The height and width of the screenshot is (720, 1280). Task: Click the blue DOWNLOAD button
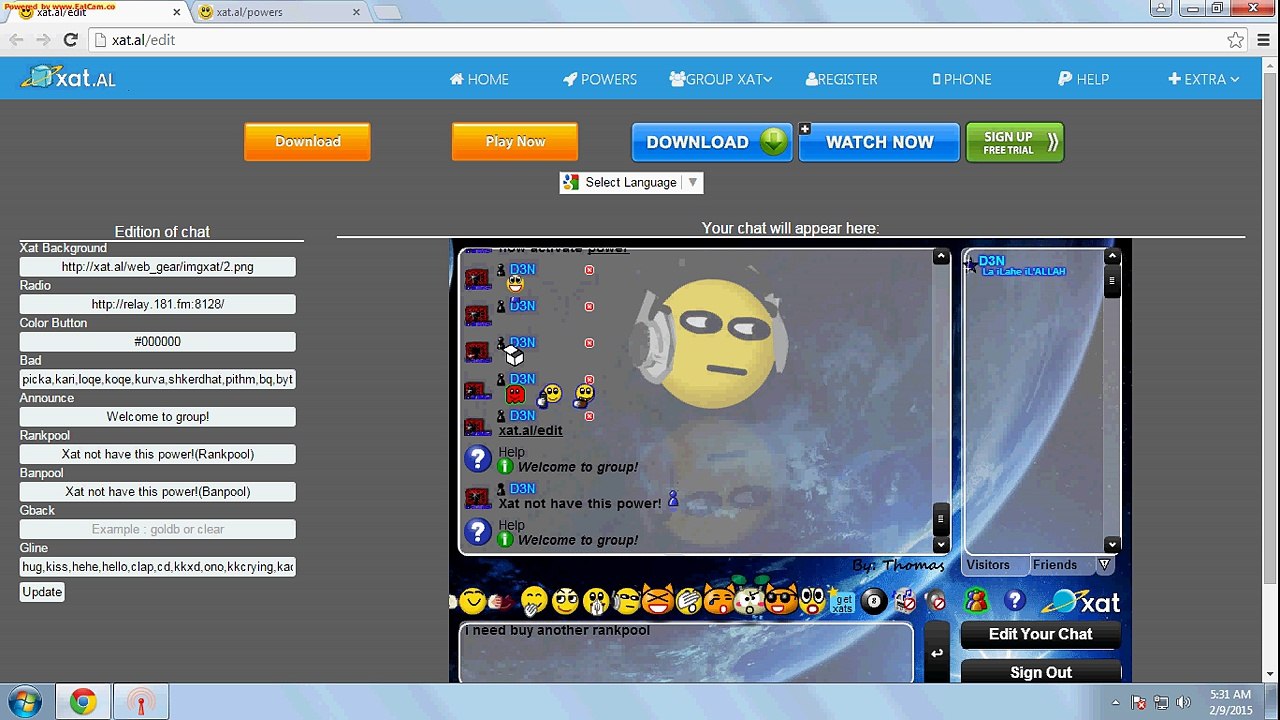pos(712,142)
